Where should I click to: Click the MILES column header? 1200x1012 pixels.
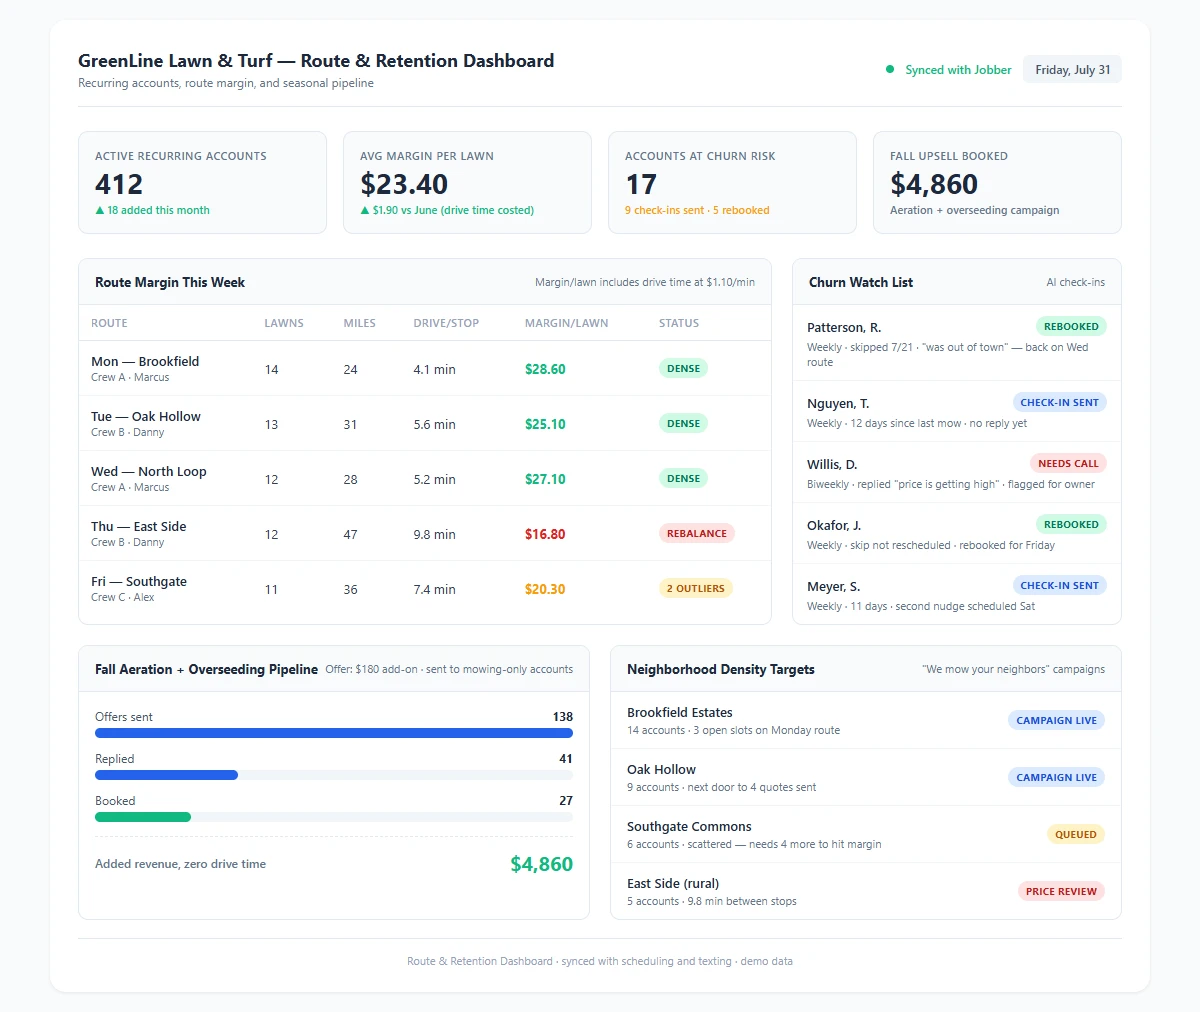tap(359, 323)
